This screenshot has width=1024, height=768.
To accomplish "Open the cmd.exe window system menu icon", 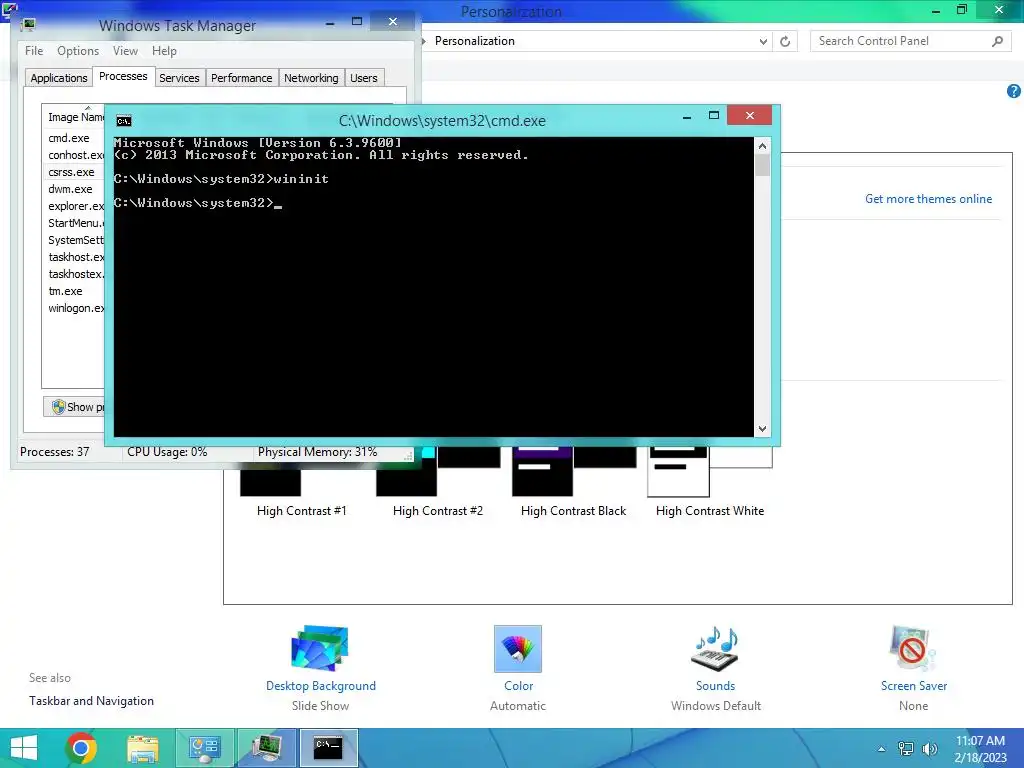I will point(123,121).
